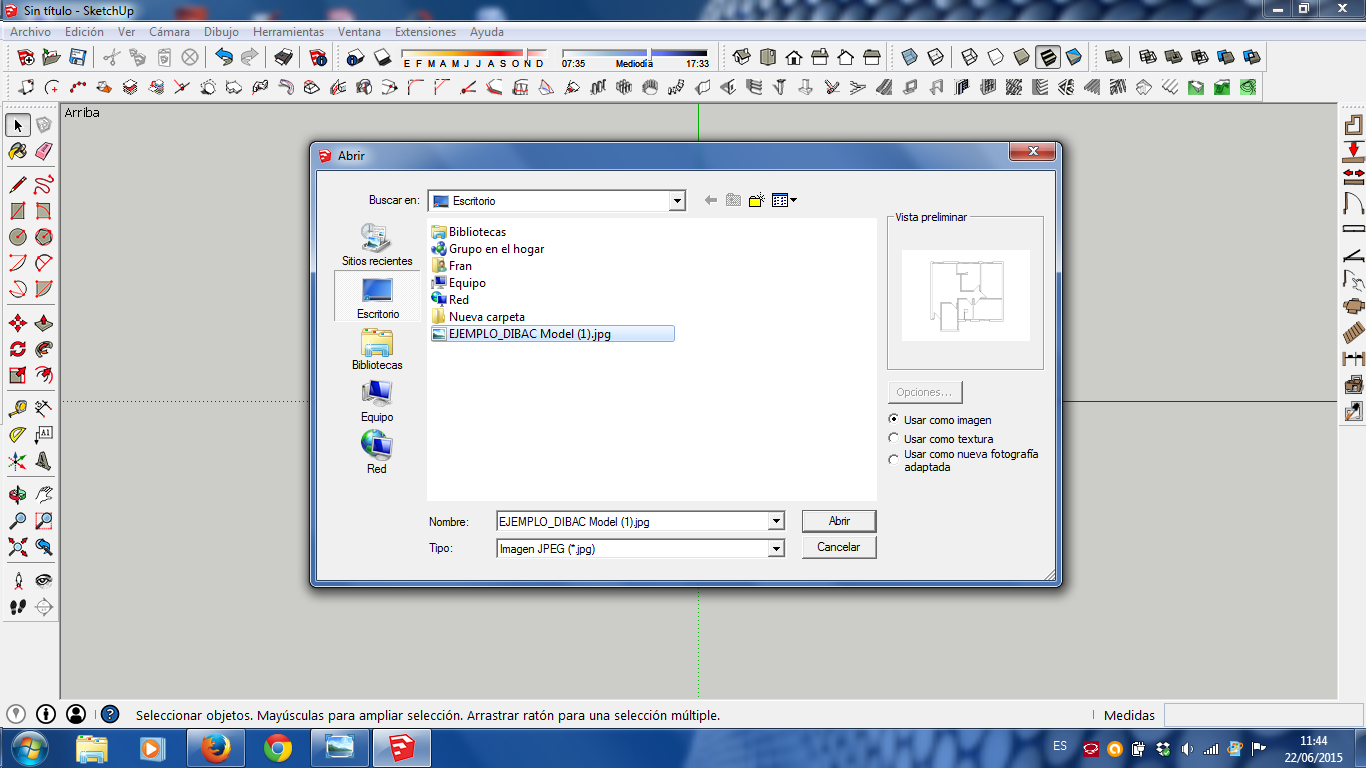Viewport: 1366px width, 768px height.
Task: Switch to Iso view icon
Action: click(x=742, y=57)
